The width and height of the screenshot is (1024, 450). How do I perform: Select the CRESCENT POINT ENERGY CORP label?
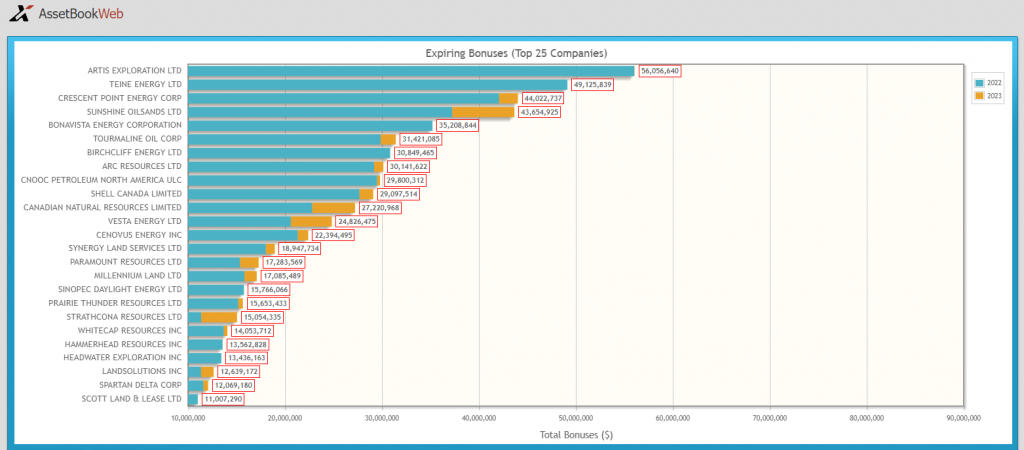coord(120,98)
